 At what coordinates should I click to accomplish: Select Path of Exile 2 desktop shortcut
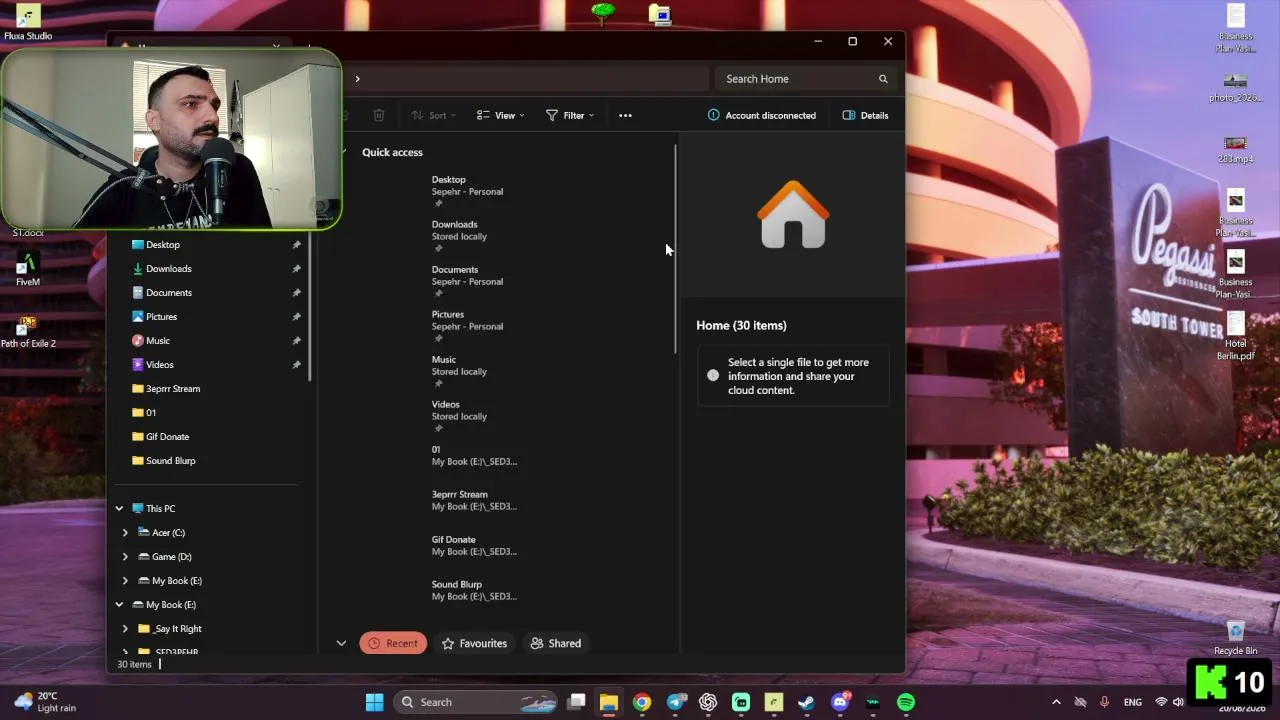pyautogui.click(x=28, y=332)
